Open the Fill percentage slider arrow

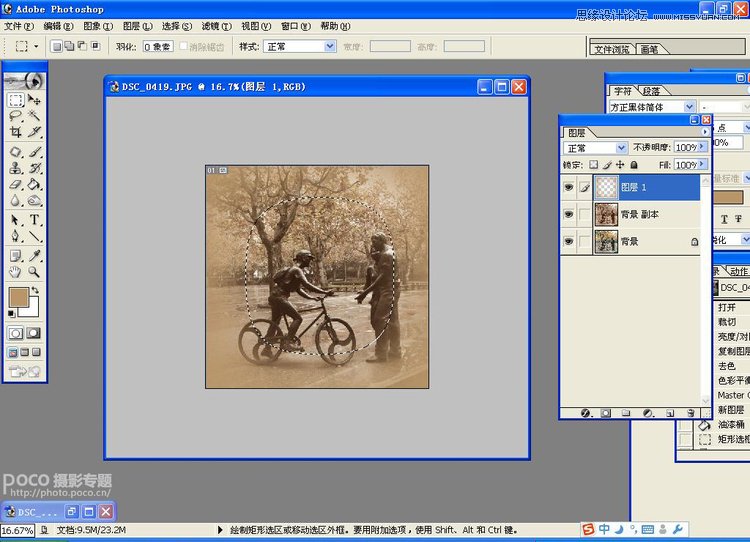click(702, 165)
